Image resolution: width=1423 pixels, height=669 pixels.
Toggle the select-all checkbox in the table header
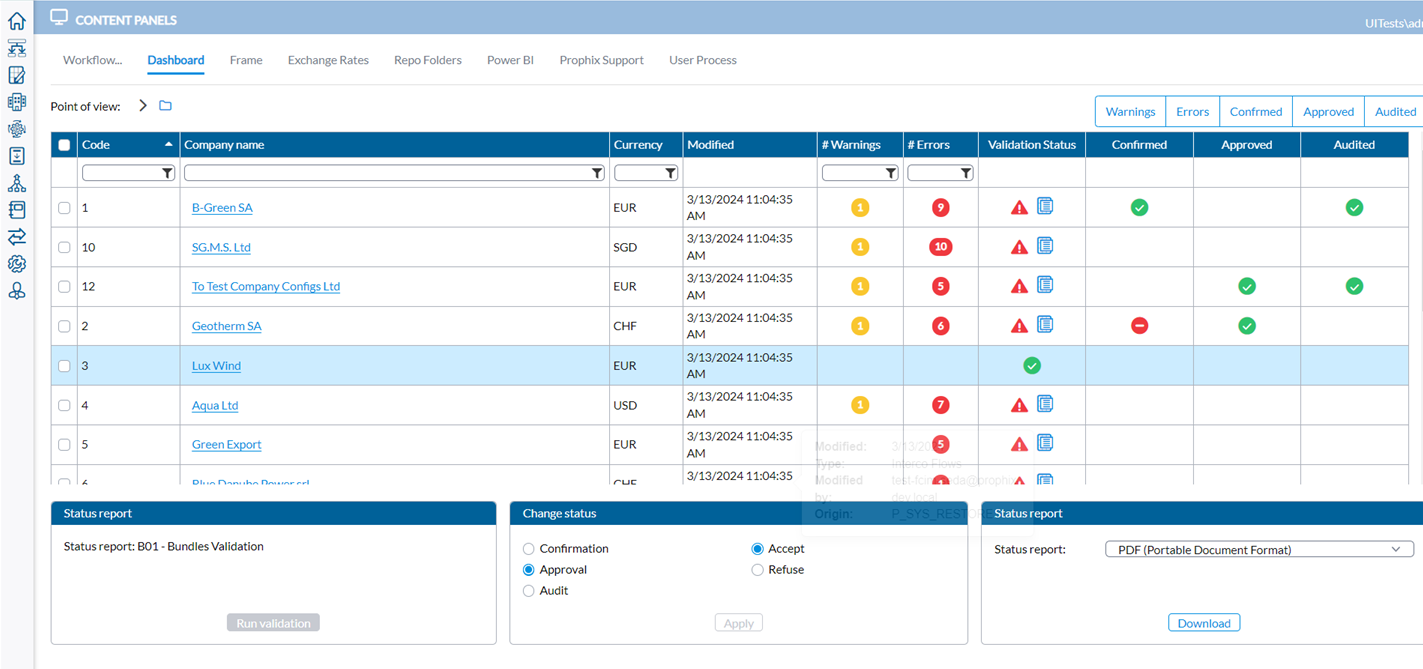[x=64, y=145]
